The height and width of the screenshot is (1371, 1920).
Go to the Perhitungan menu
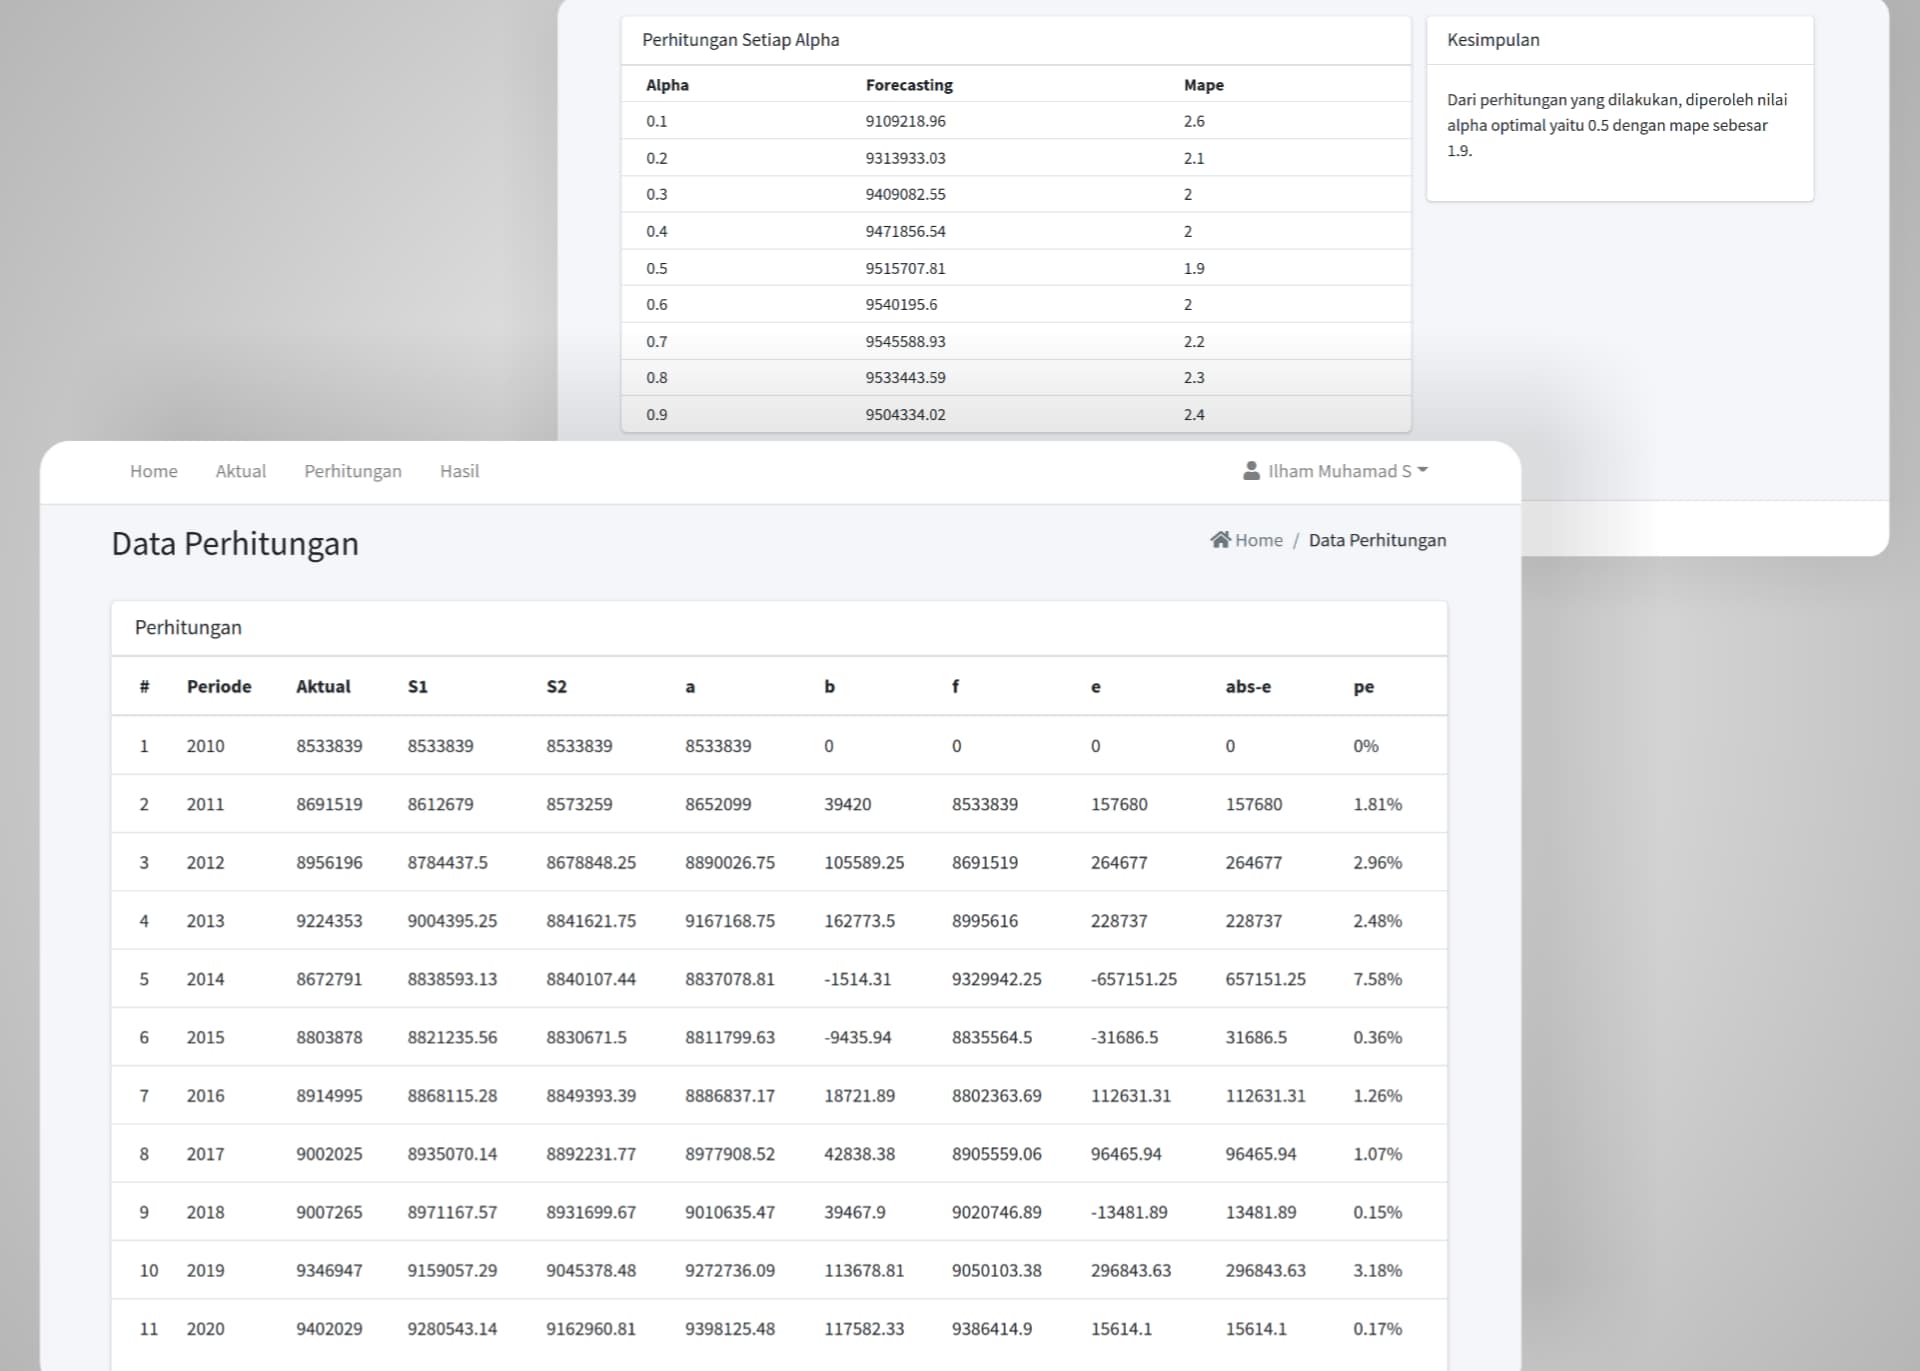pyautogui.click(x=352, y=471)
